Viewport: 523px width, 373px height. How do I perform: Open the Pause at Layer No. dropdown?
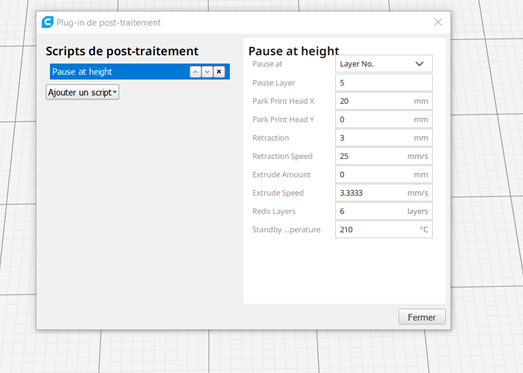coord(384,64)
